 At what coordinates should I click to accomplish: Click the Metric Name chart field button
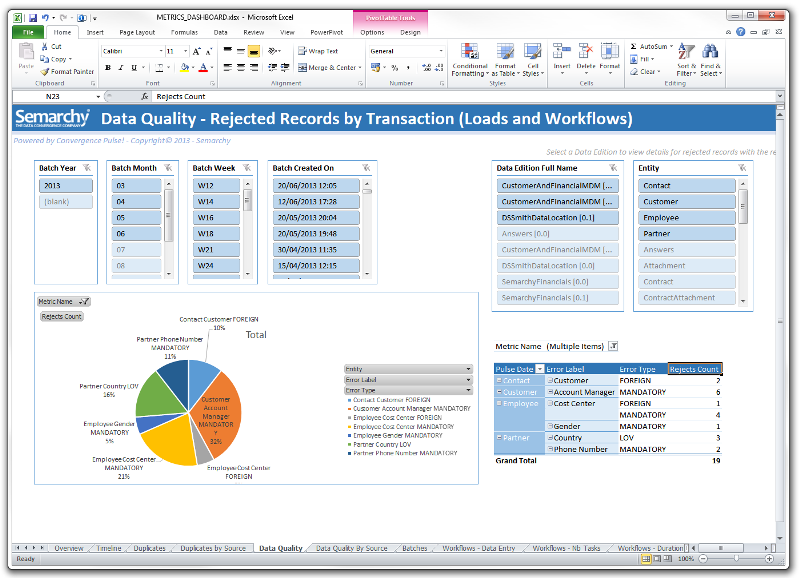64,301
